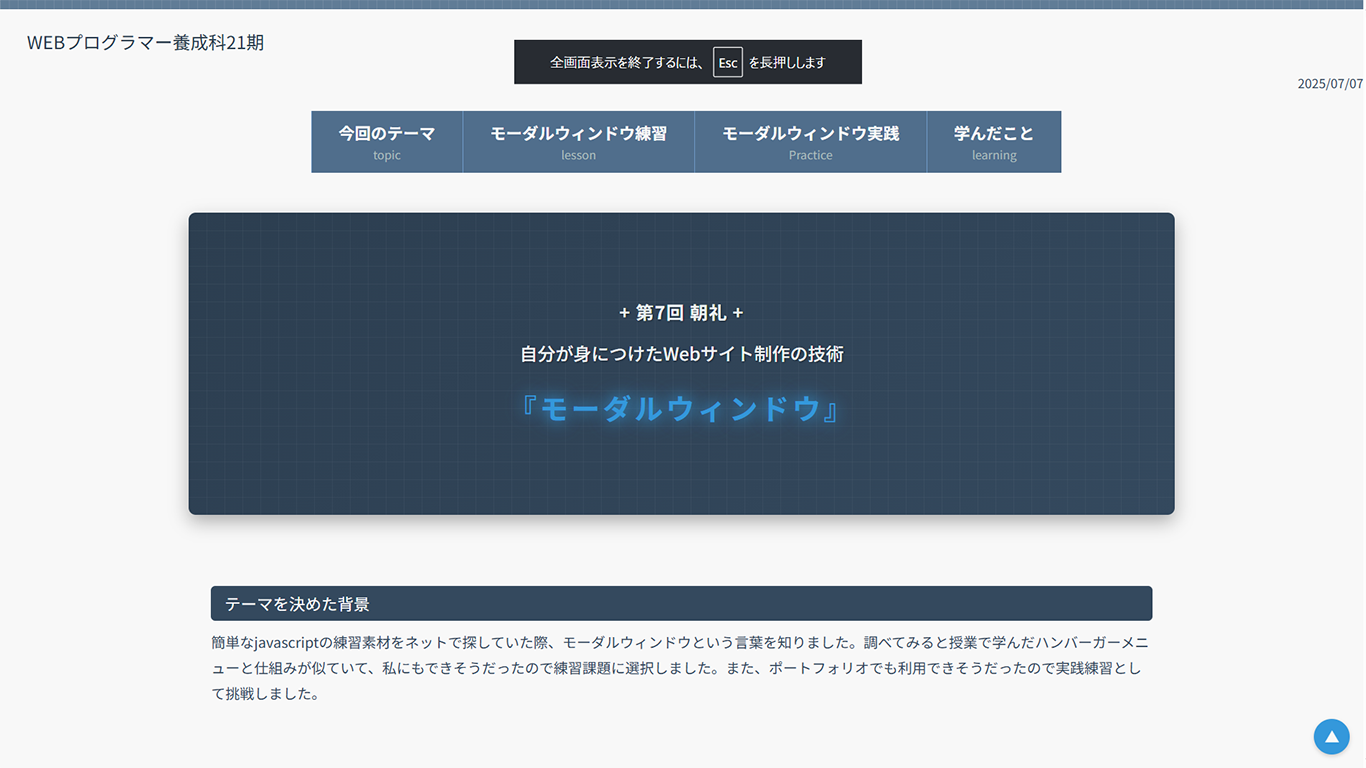Screen dimensions: 1366x768
Task: Click the 'lesson' sublabel in navigation
Action: coord(578,156)
